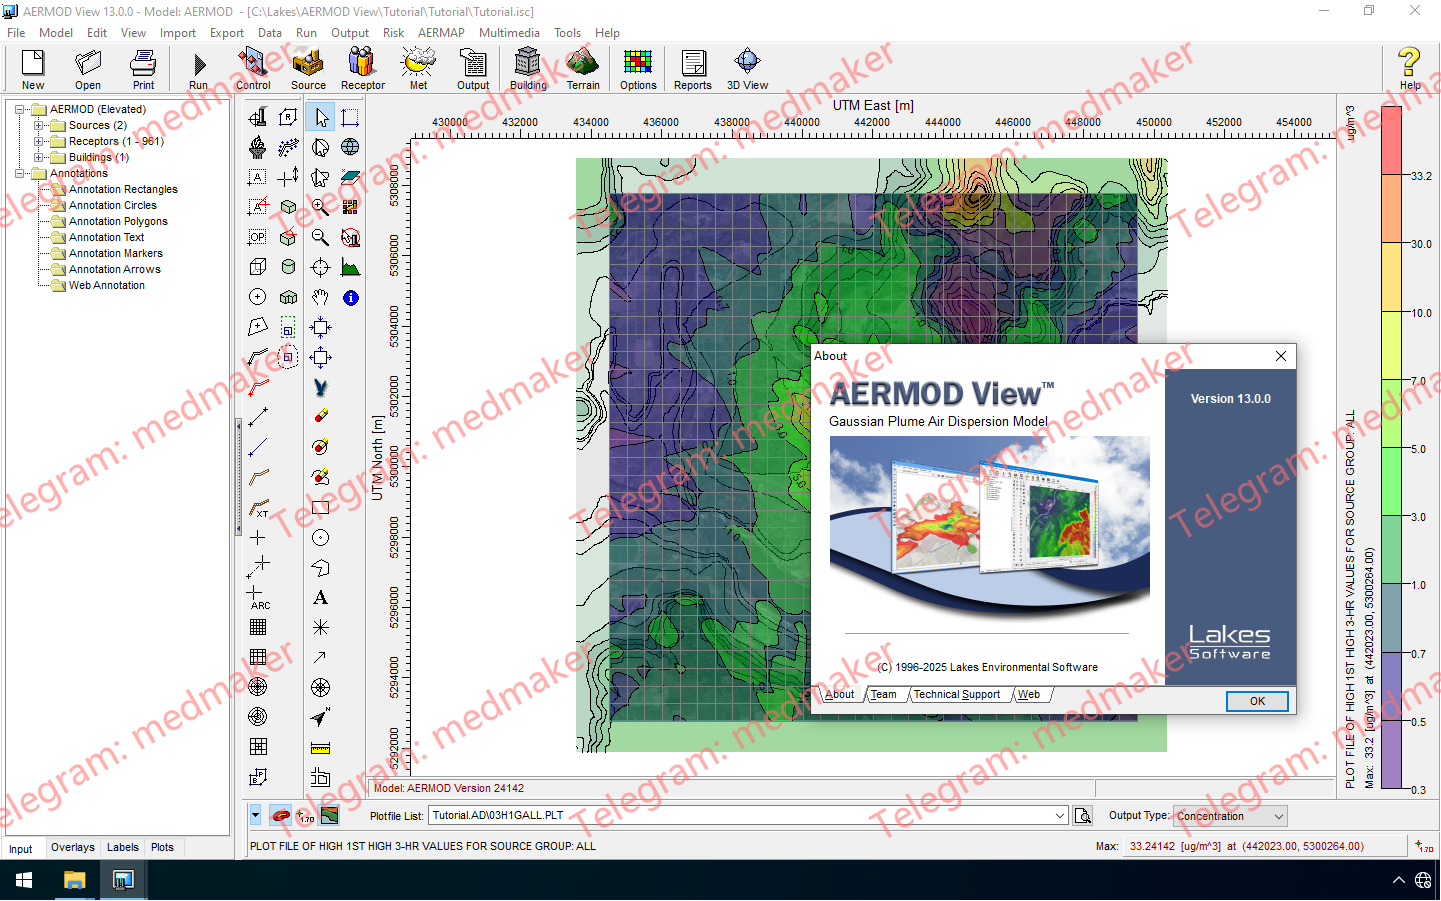The height and width of the screenshot is (901, 1441).
Task: Click the Reports toolbar icon
Action: coord(692,69)
